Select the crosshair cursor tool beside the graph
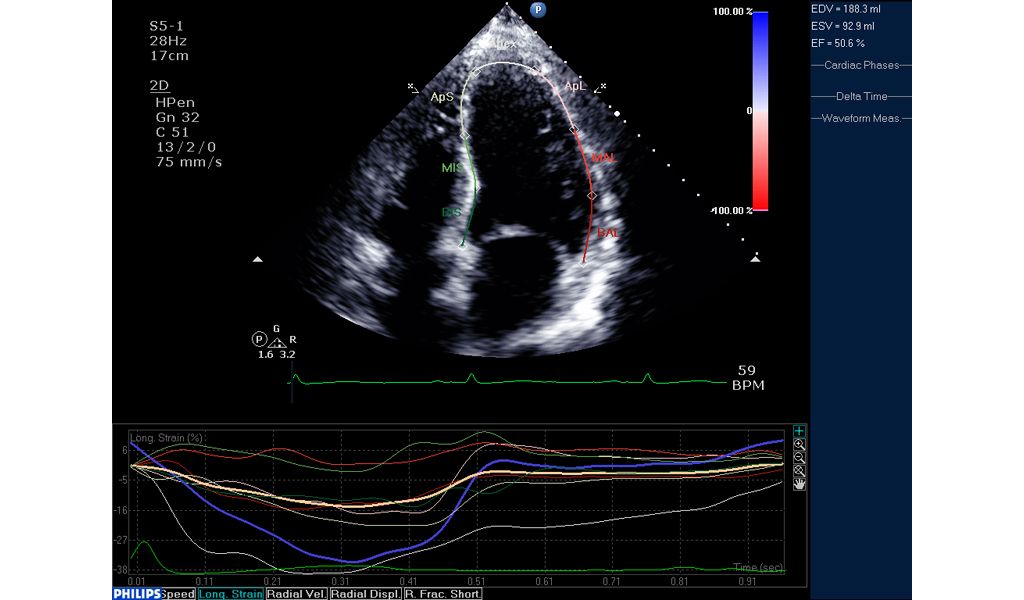Screen dimensions: 1024x600 [799, 431]
